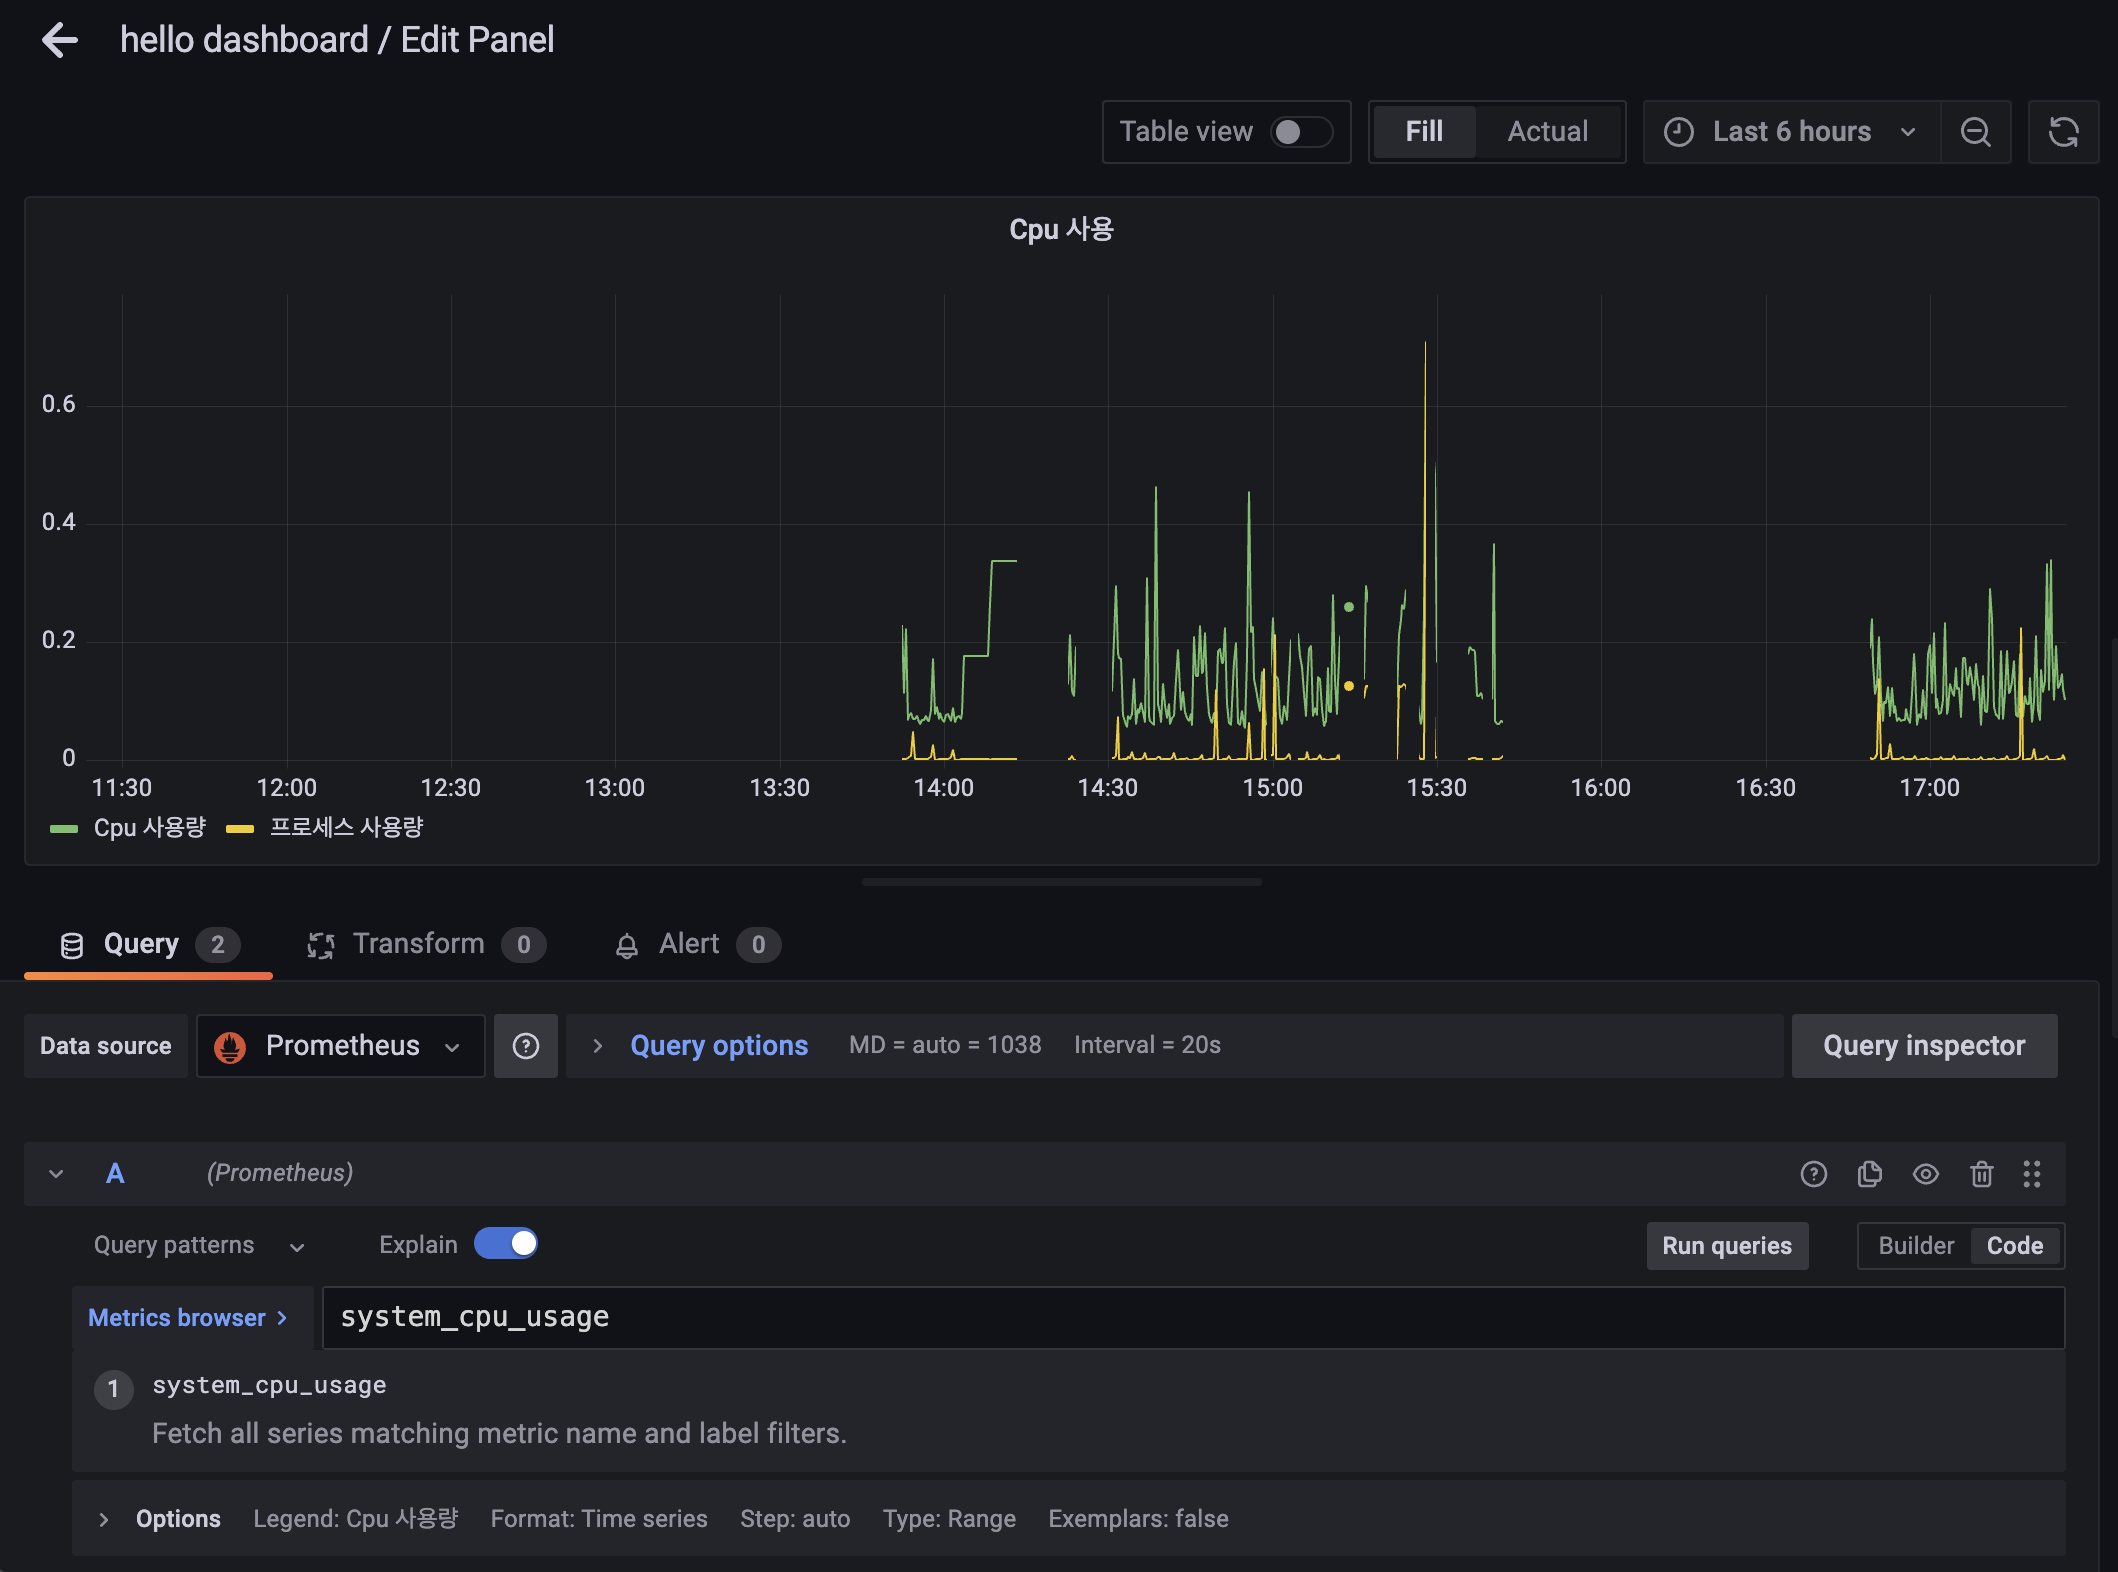Delete query A with the trash icon
Viewport: 2118px width, 1572px height.
[x=1981, y=1174]
